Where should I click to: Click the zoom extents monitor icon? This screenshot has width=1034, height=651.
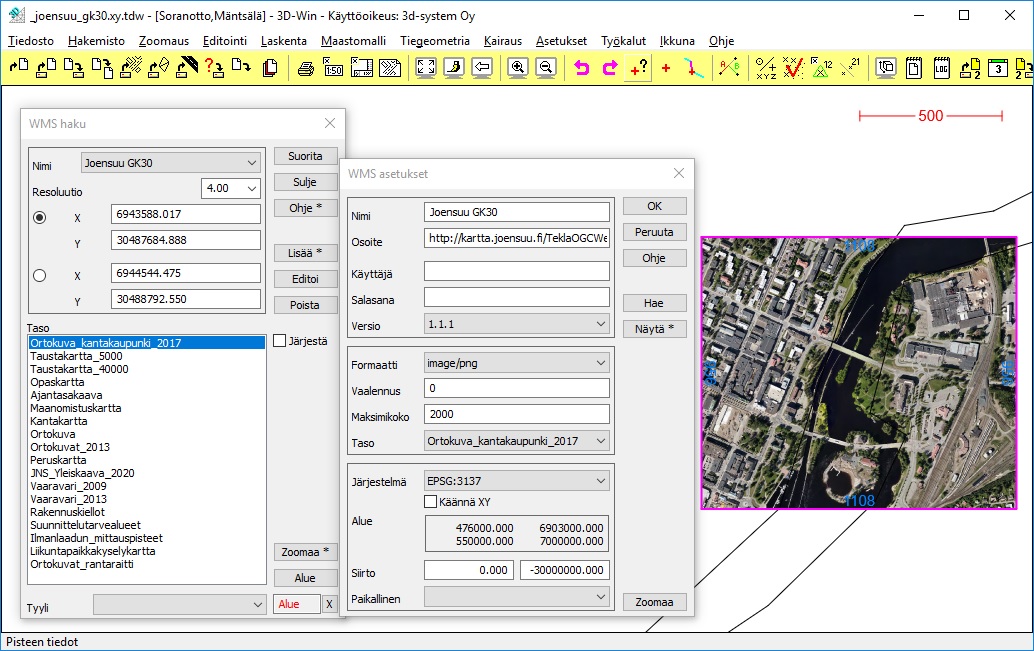[x=426, y=67]
